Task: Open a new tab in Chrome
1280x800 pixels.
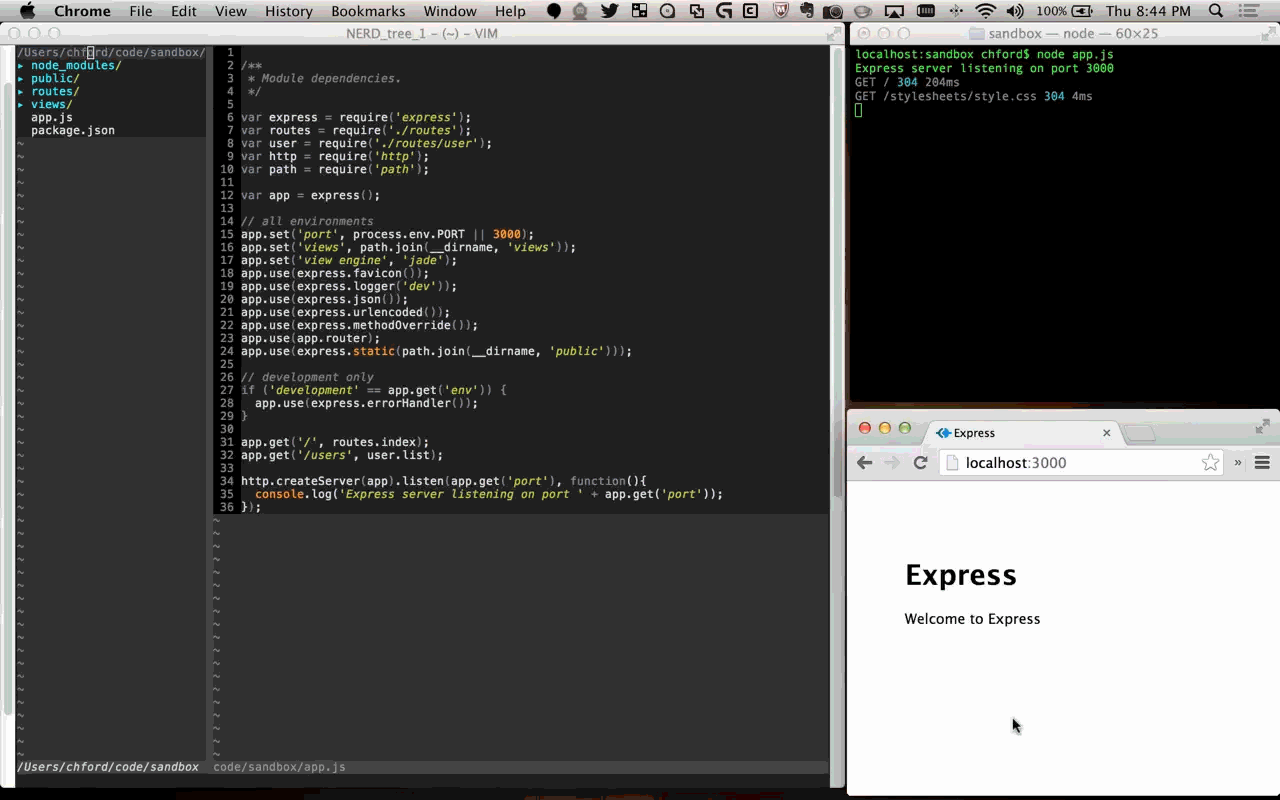Action: pyautogui.click(x=1140, y=433)
